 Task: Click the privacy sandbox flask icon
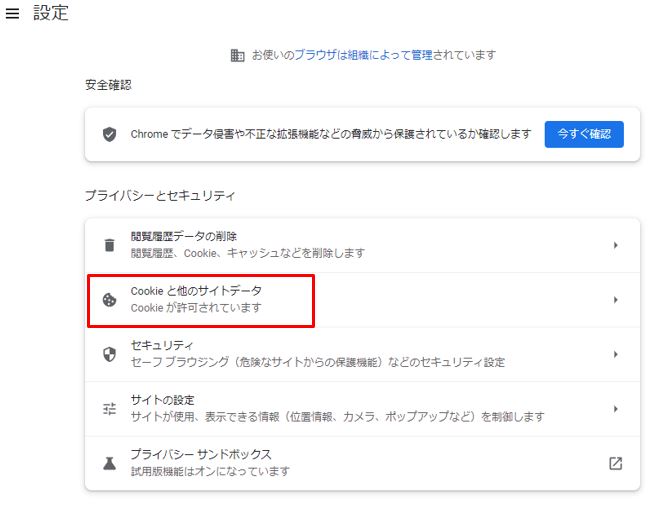click(x=109, y=463)
